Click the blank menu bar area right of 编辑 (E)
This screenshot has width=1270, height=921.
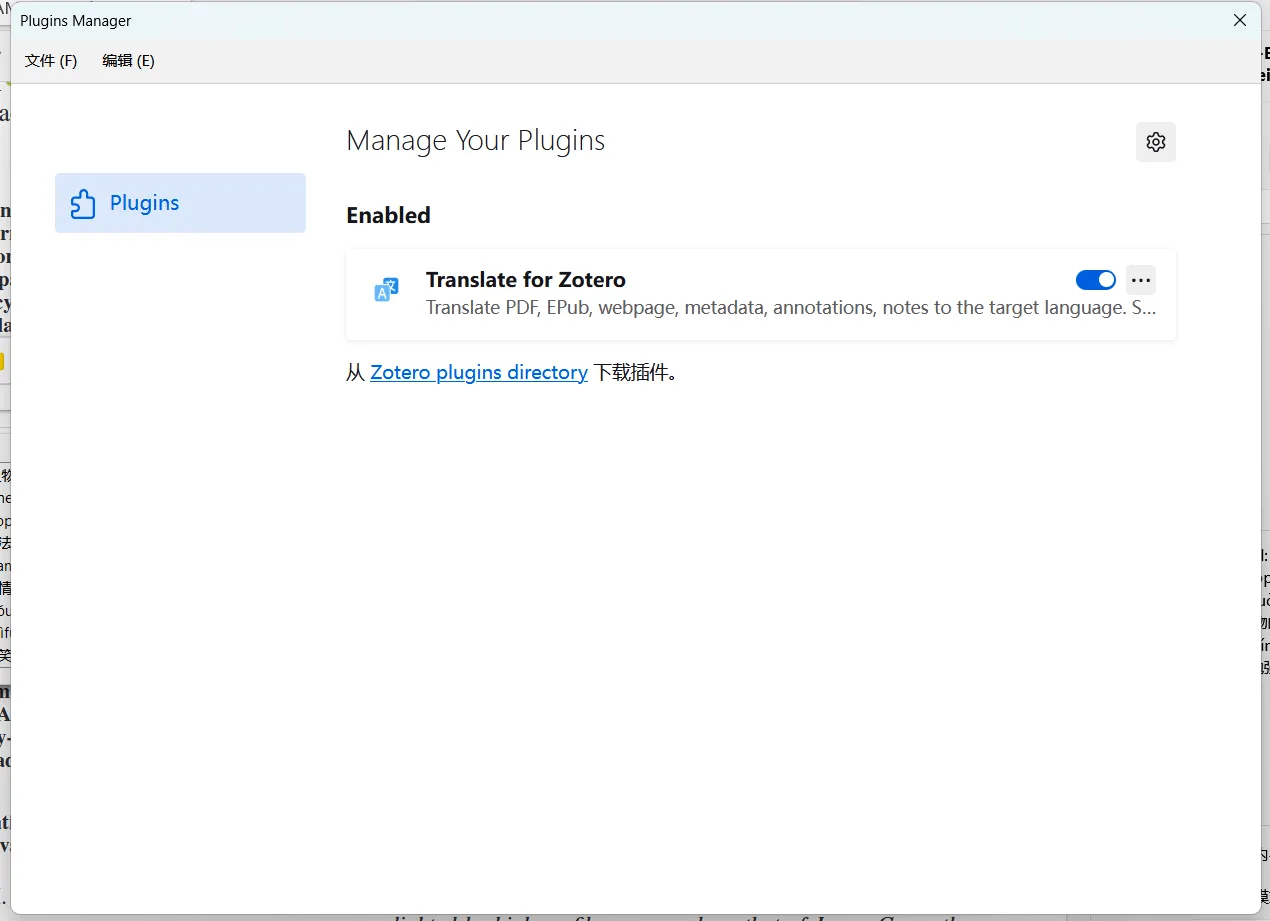(x=600, y=61)
